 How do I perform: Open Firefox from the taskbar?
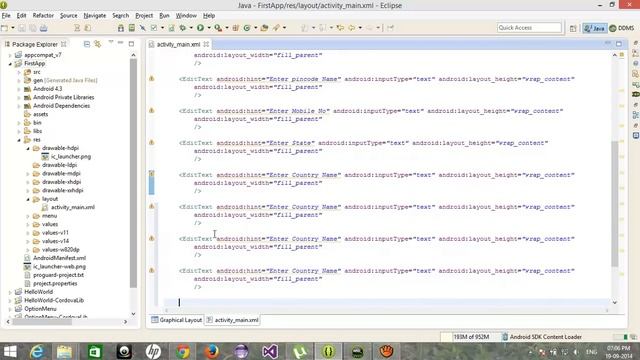pos(211,351)
